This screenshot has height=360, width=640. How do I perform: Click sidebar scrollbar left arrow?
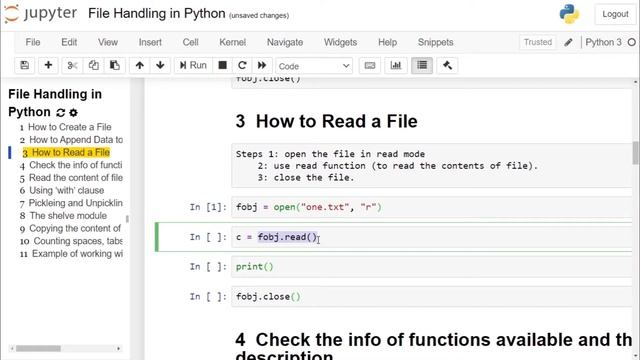click(x=12, y=349)
